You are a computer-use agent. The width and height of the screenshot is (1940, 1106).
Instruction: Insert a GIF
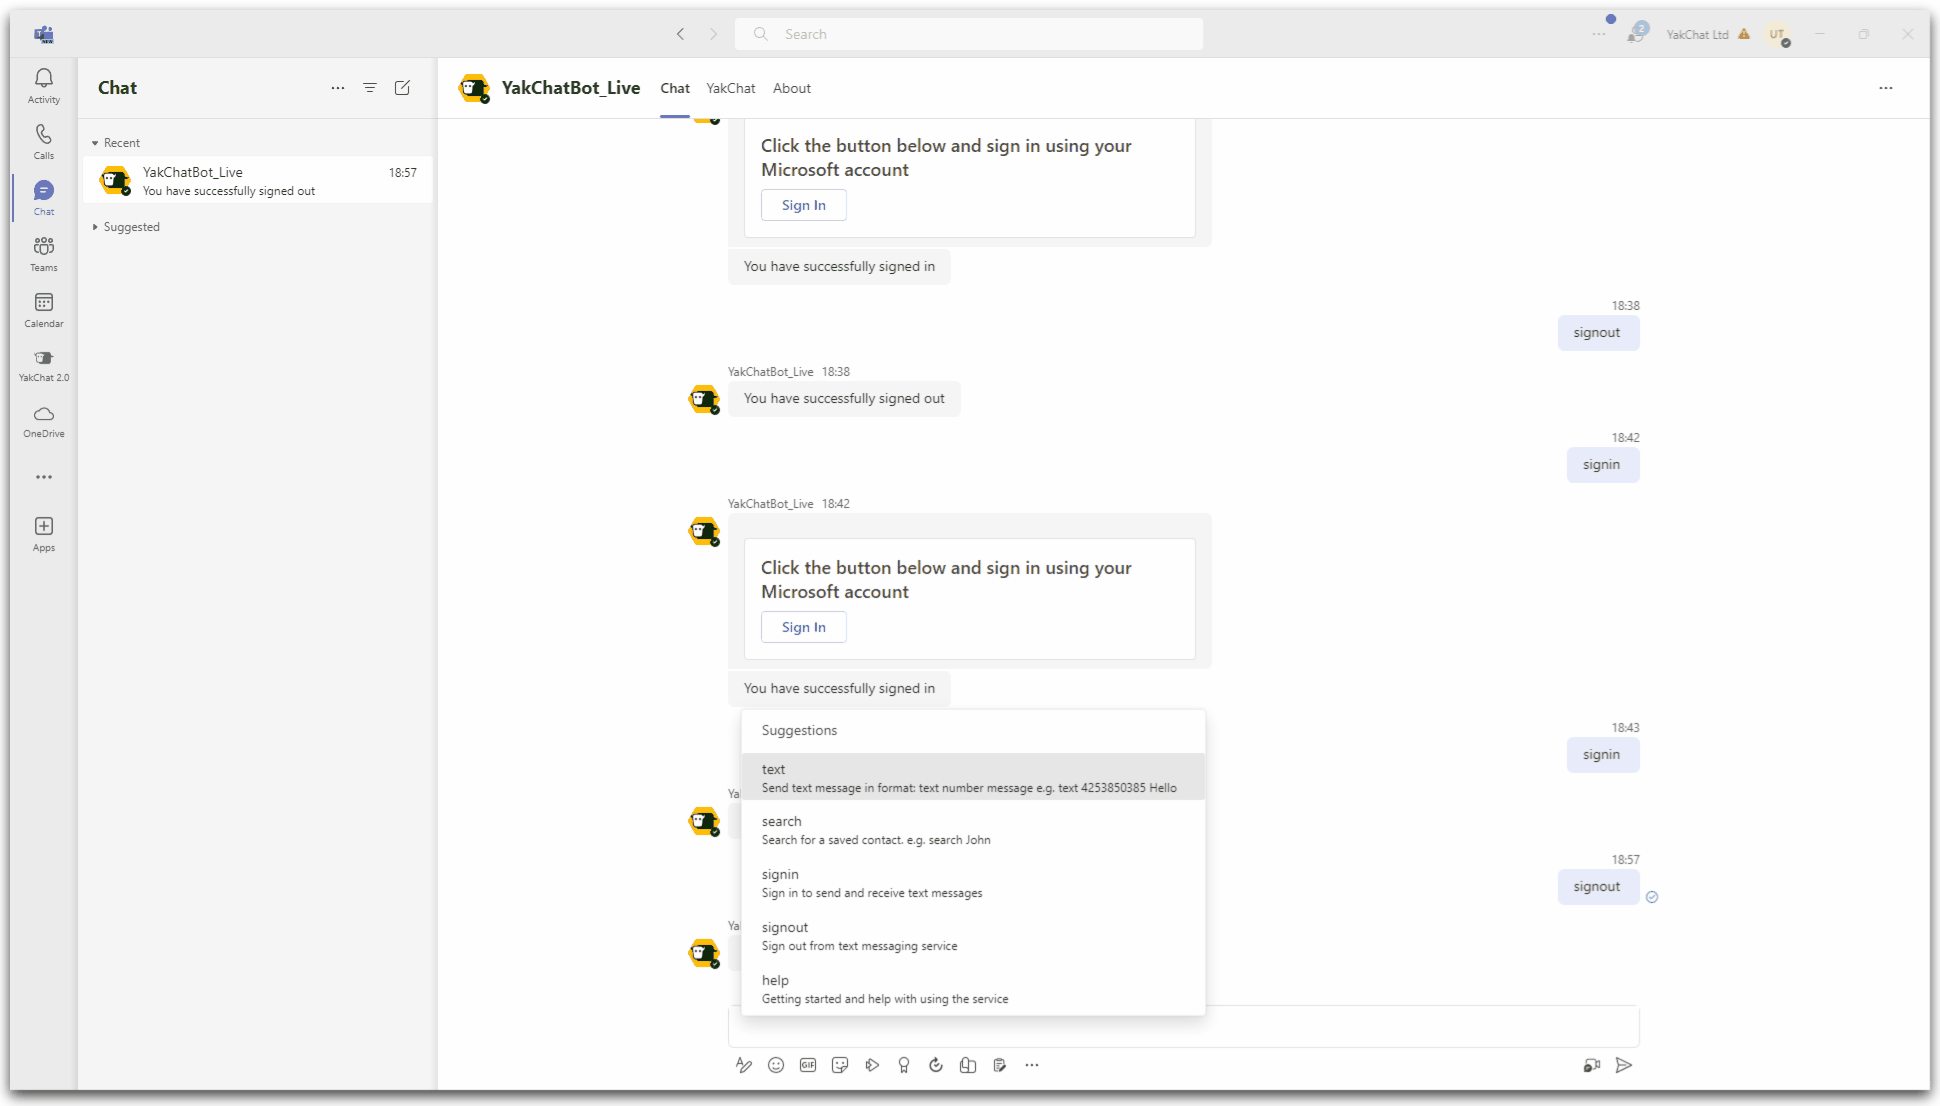(x=808, y=1065)
